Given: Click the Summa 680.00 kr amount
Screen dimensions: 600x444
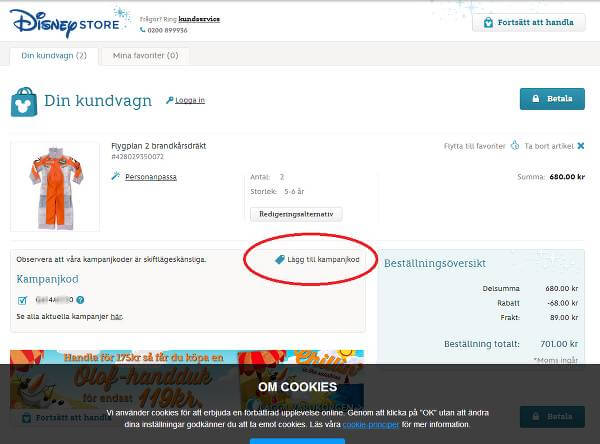Looking at the screenshot, I should click(x=567, y=176).
